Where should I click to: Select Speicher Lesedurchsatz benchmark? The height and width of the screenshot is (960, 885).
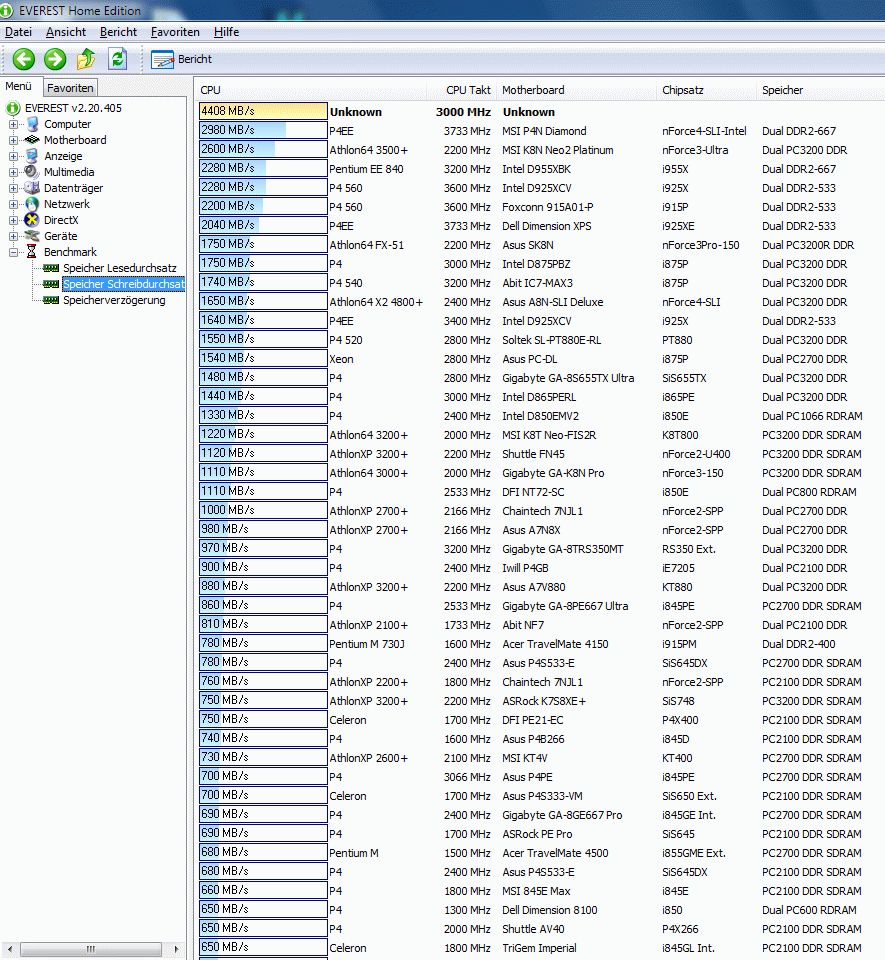click(x=119, y=268)
